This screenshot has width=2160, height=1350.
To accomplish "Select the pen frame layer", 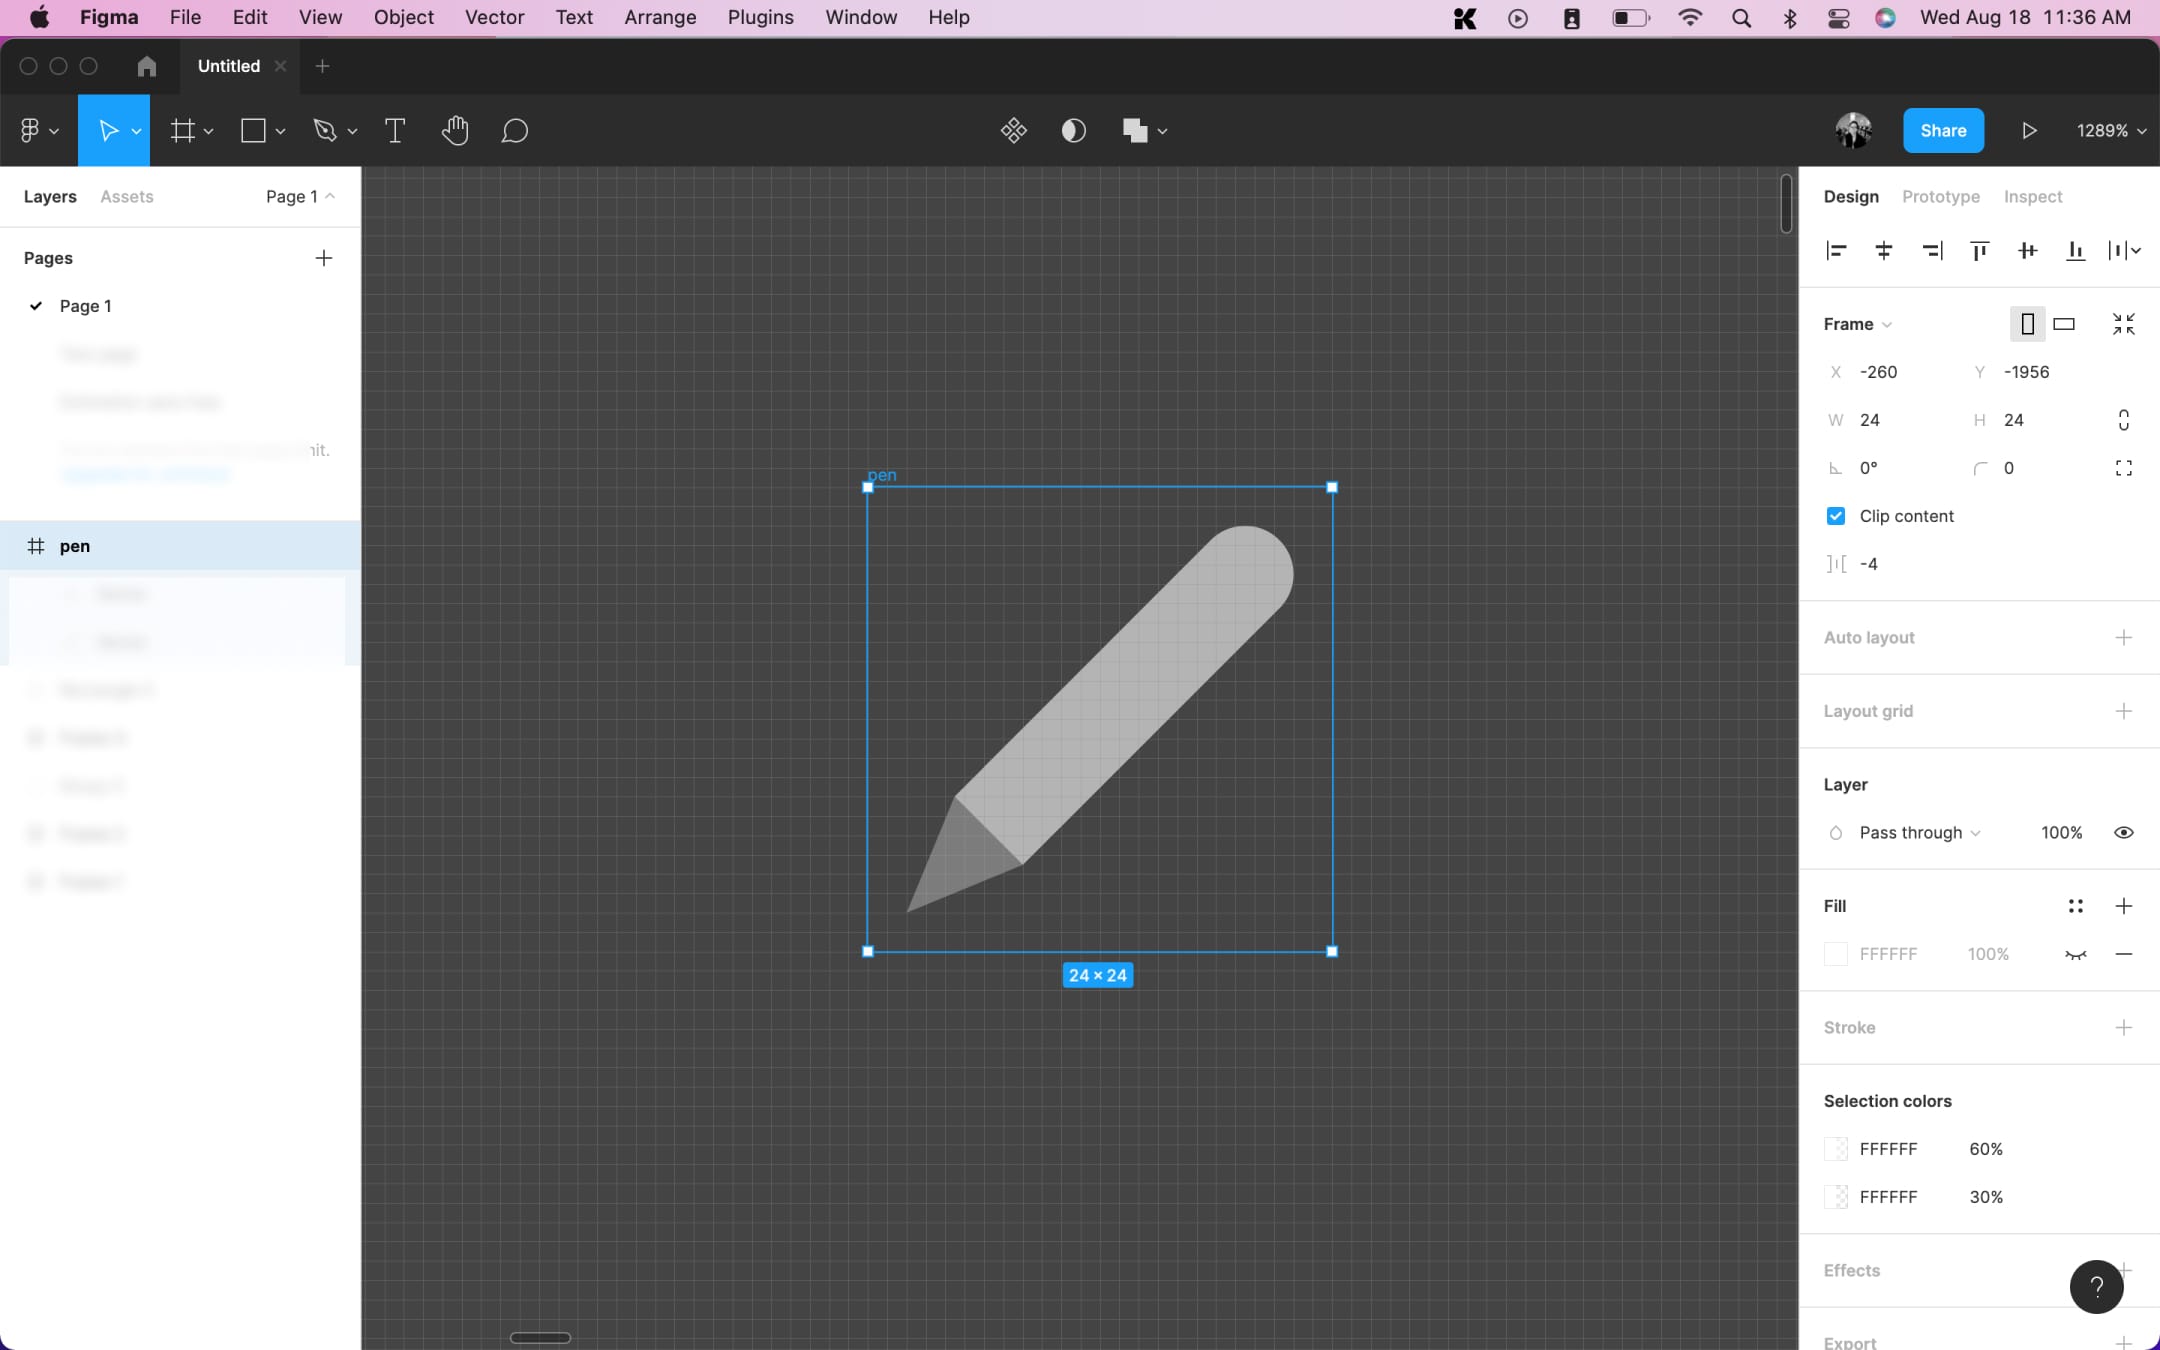I will point(180,546).
